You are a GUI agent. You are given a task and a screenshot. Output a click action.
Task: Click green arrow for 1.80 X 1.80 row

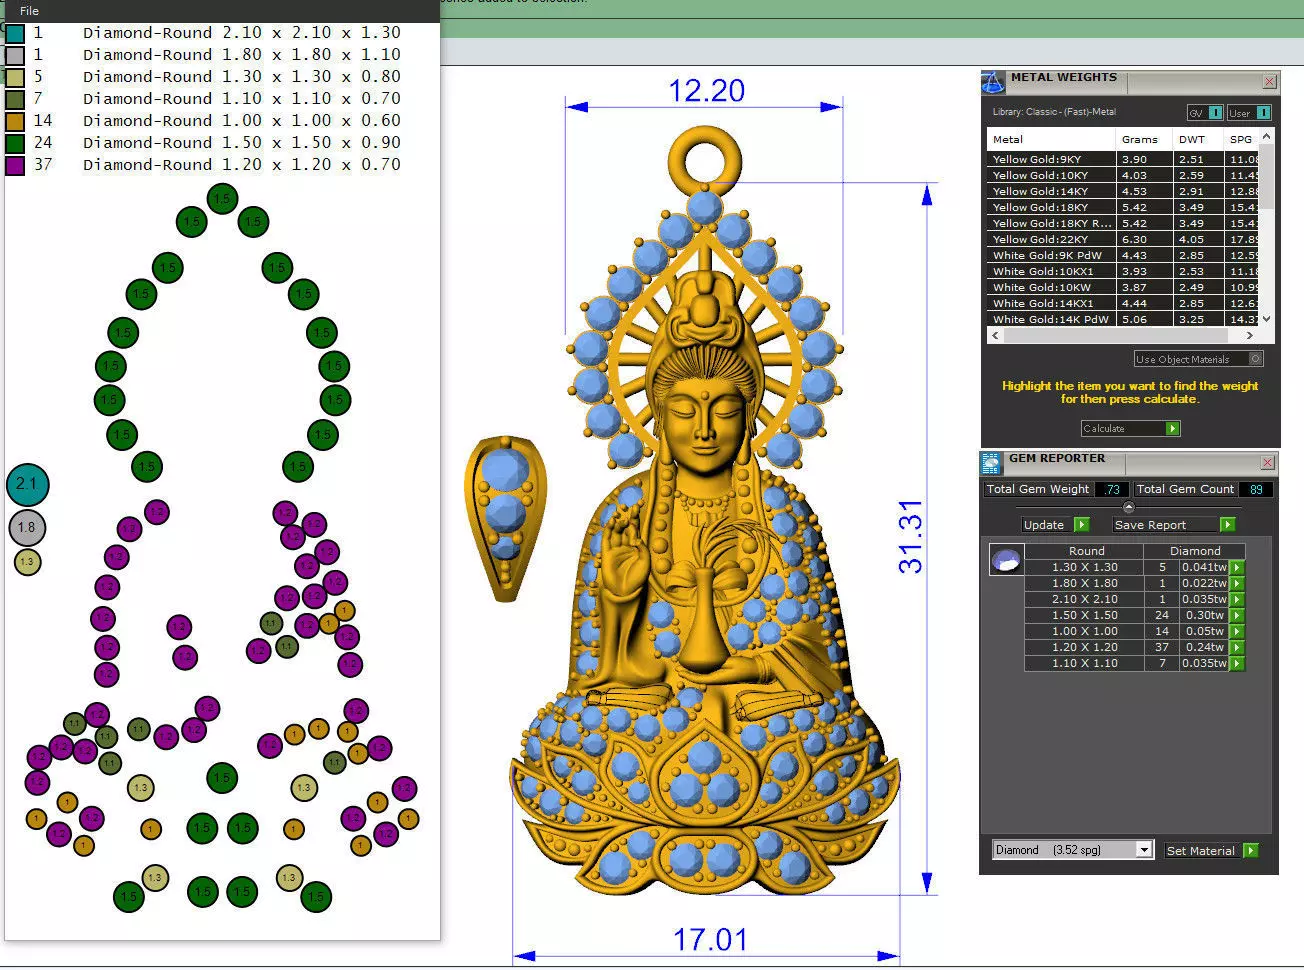pos(1237,584)
